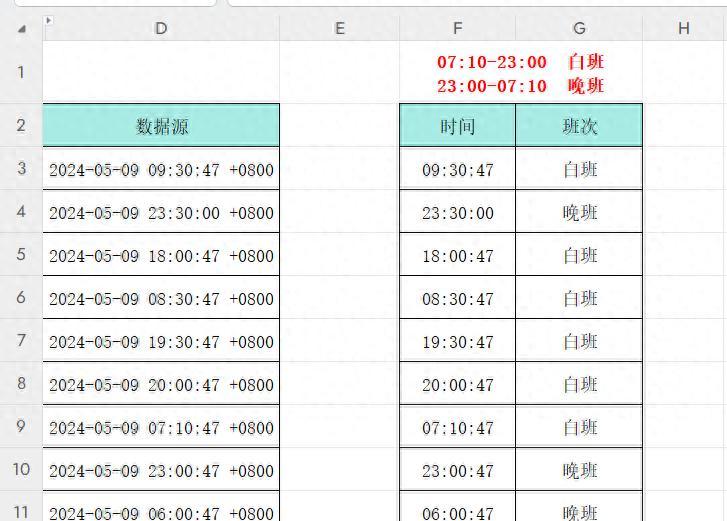Screen dimensions: 727x521
Task: Click time cell 19:30:47
Action: (x=457, y=340)
